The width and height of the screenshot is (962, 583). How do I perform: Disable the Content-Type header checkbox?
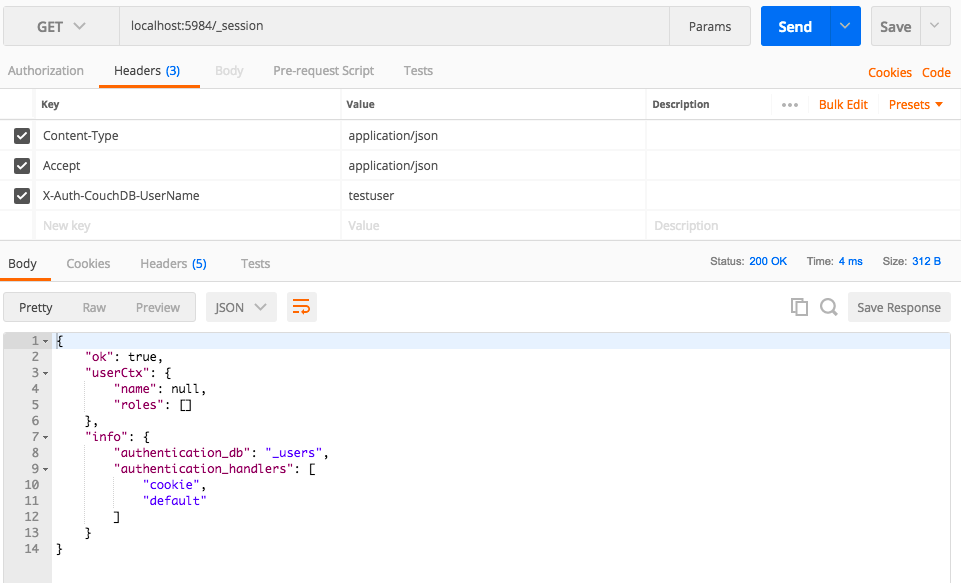coord(21,135)
